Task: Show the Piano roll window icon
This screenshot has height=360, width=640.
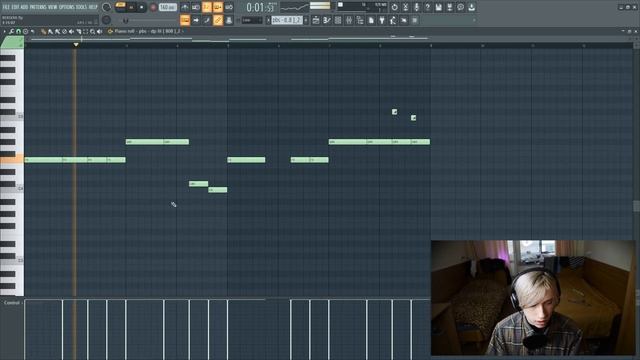Action: coord(327,20)
